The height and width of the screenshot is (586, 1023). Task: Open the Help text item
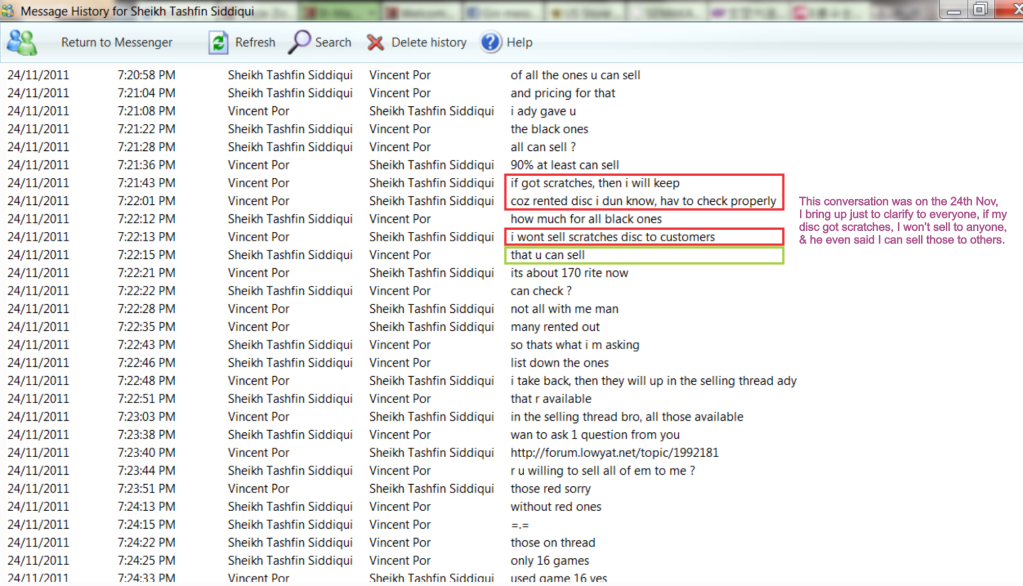click(519, 42)
